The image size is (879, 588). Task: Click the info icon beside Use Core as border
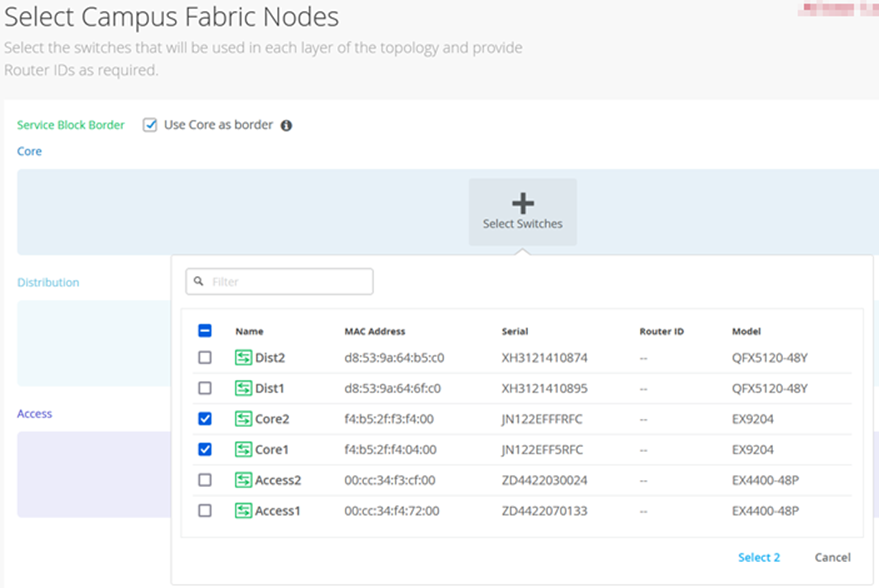[x=286, y=126]
